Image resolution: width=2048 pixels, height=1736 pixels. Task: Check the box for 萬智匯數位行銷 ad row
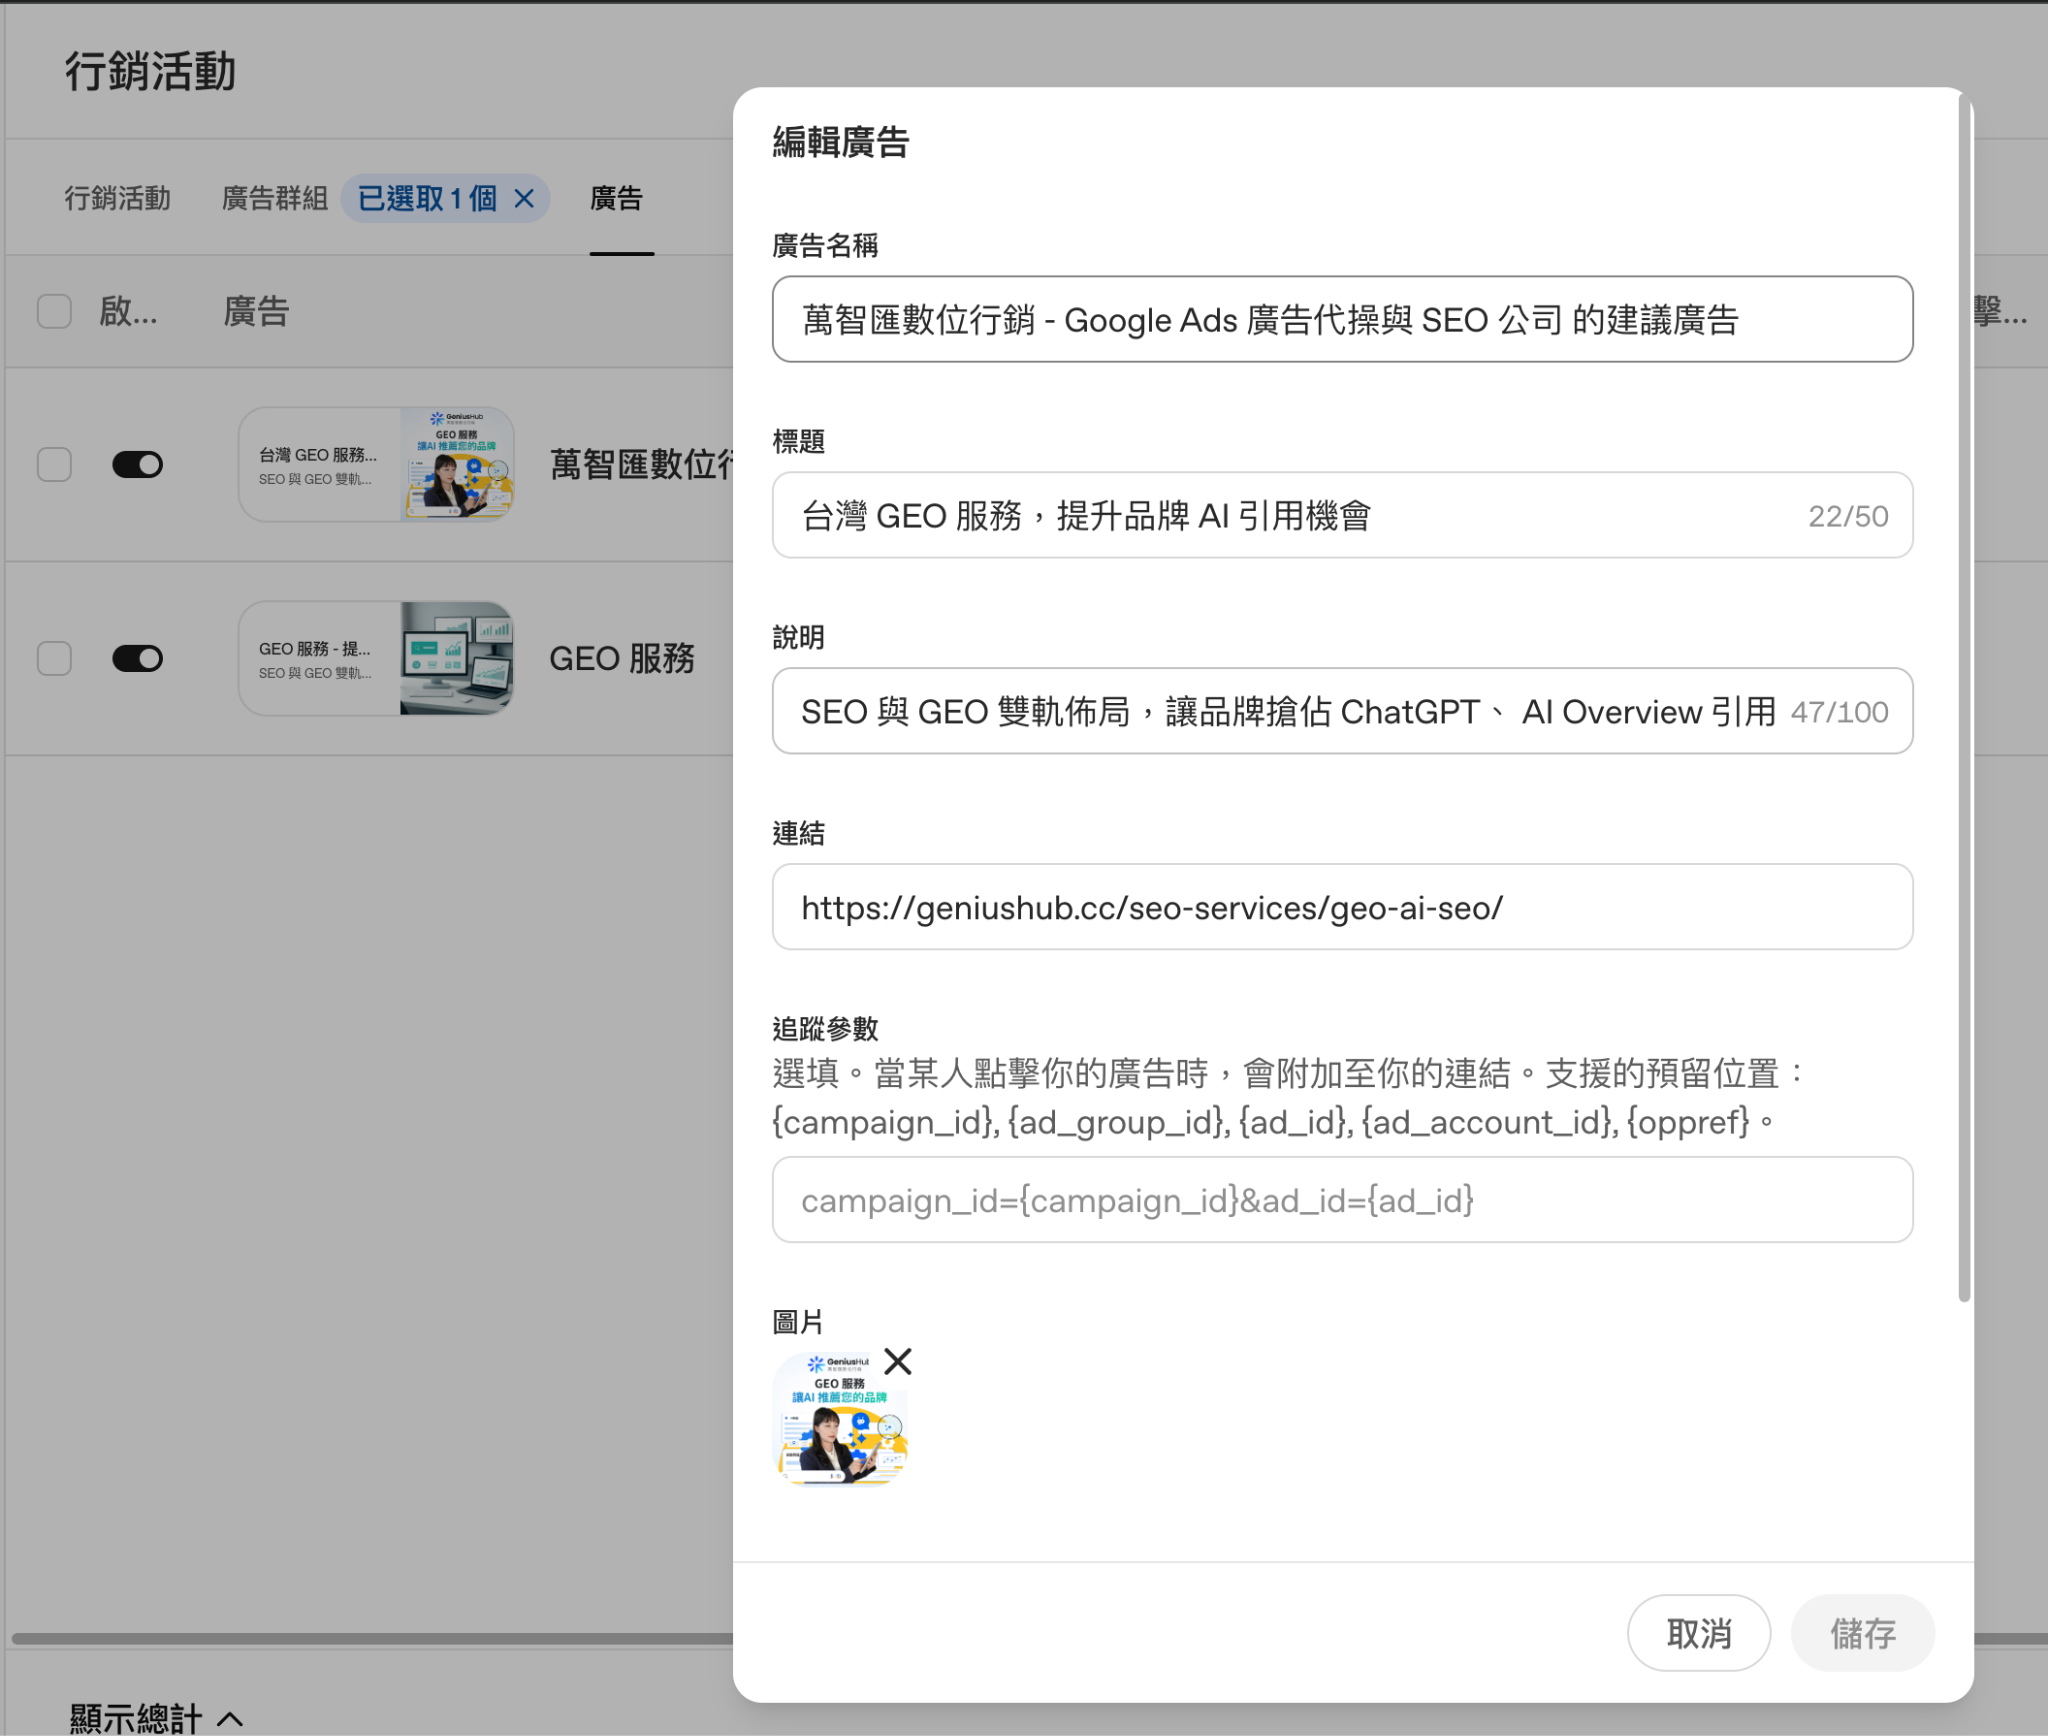[54, 464]
